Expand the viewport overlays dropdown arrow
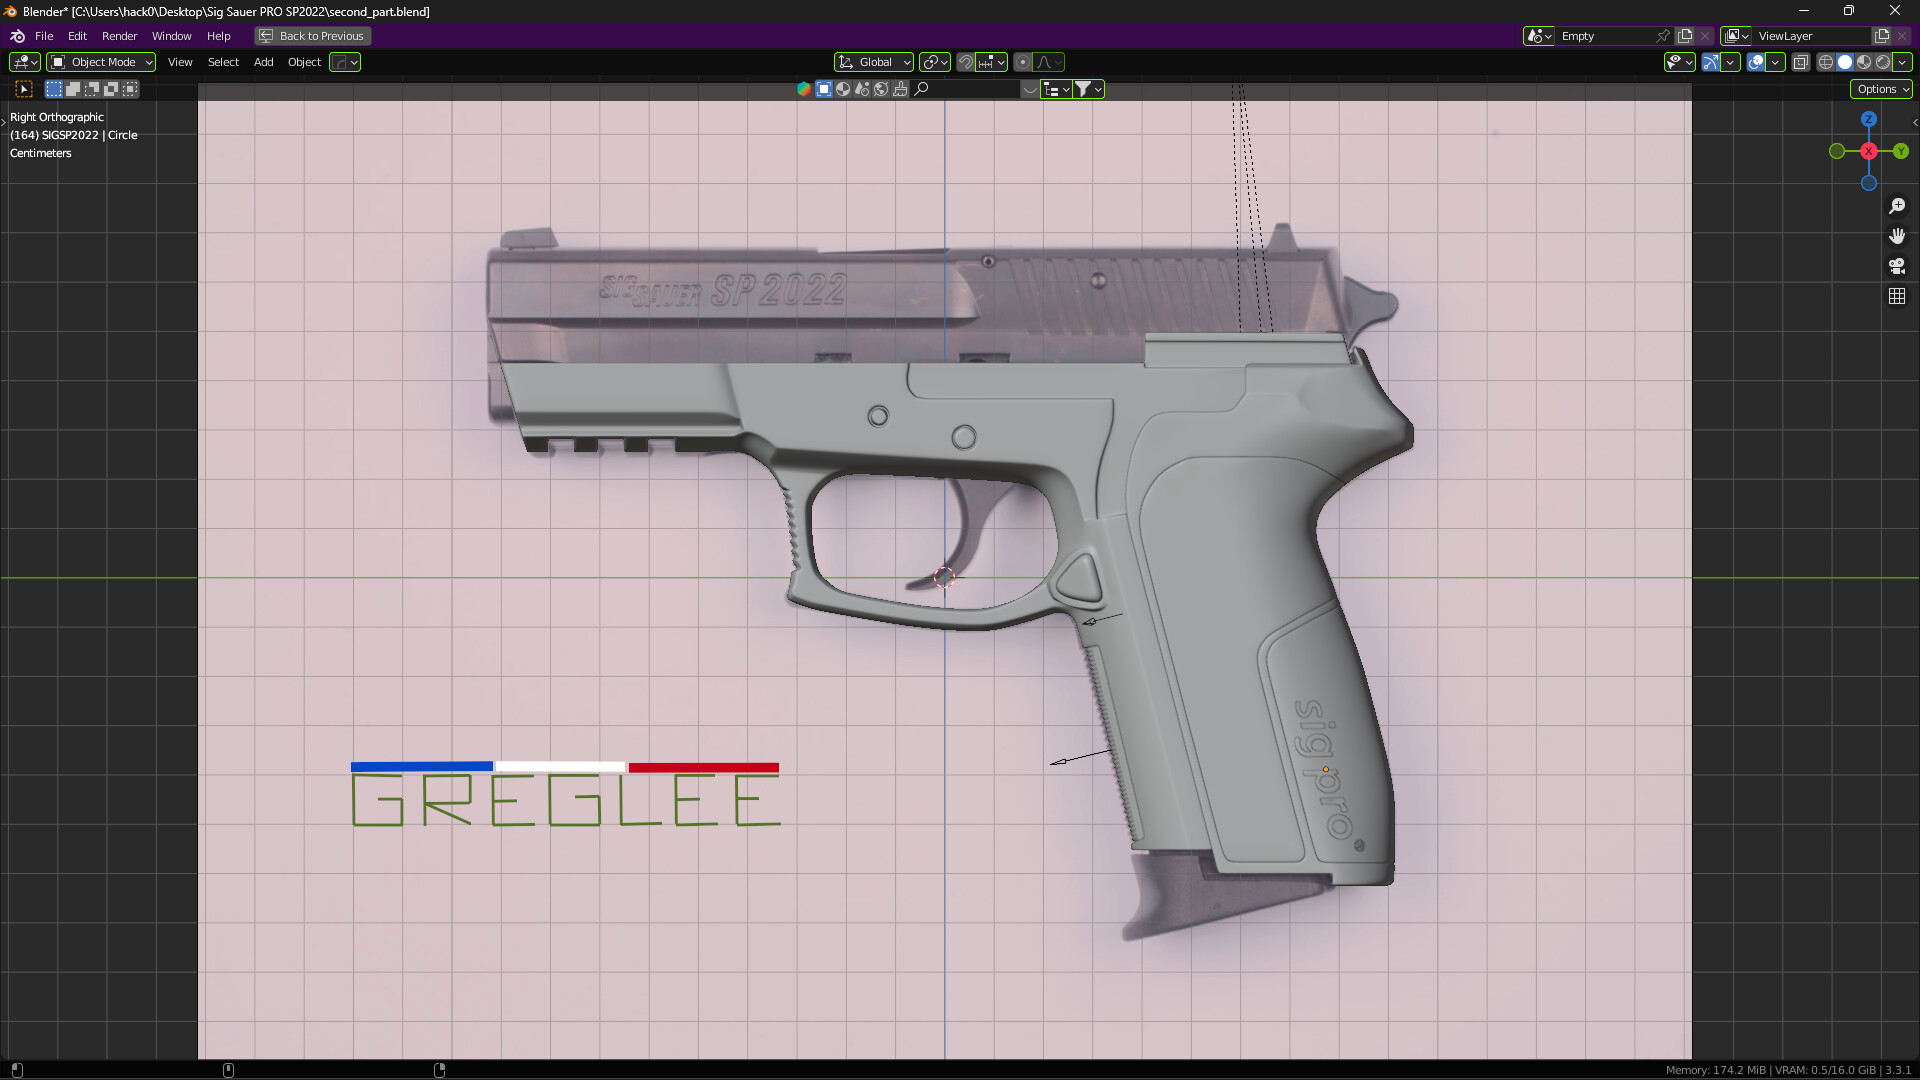1920x1080 pixels. [1776, 62]
